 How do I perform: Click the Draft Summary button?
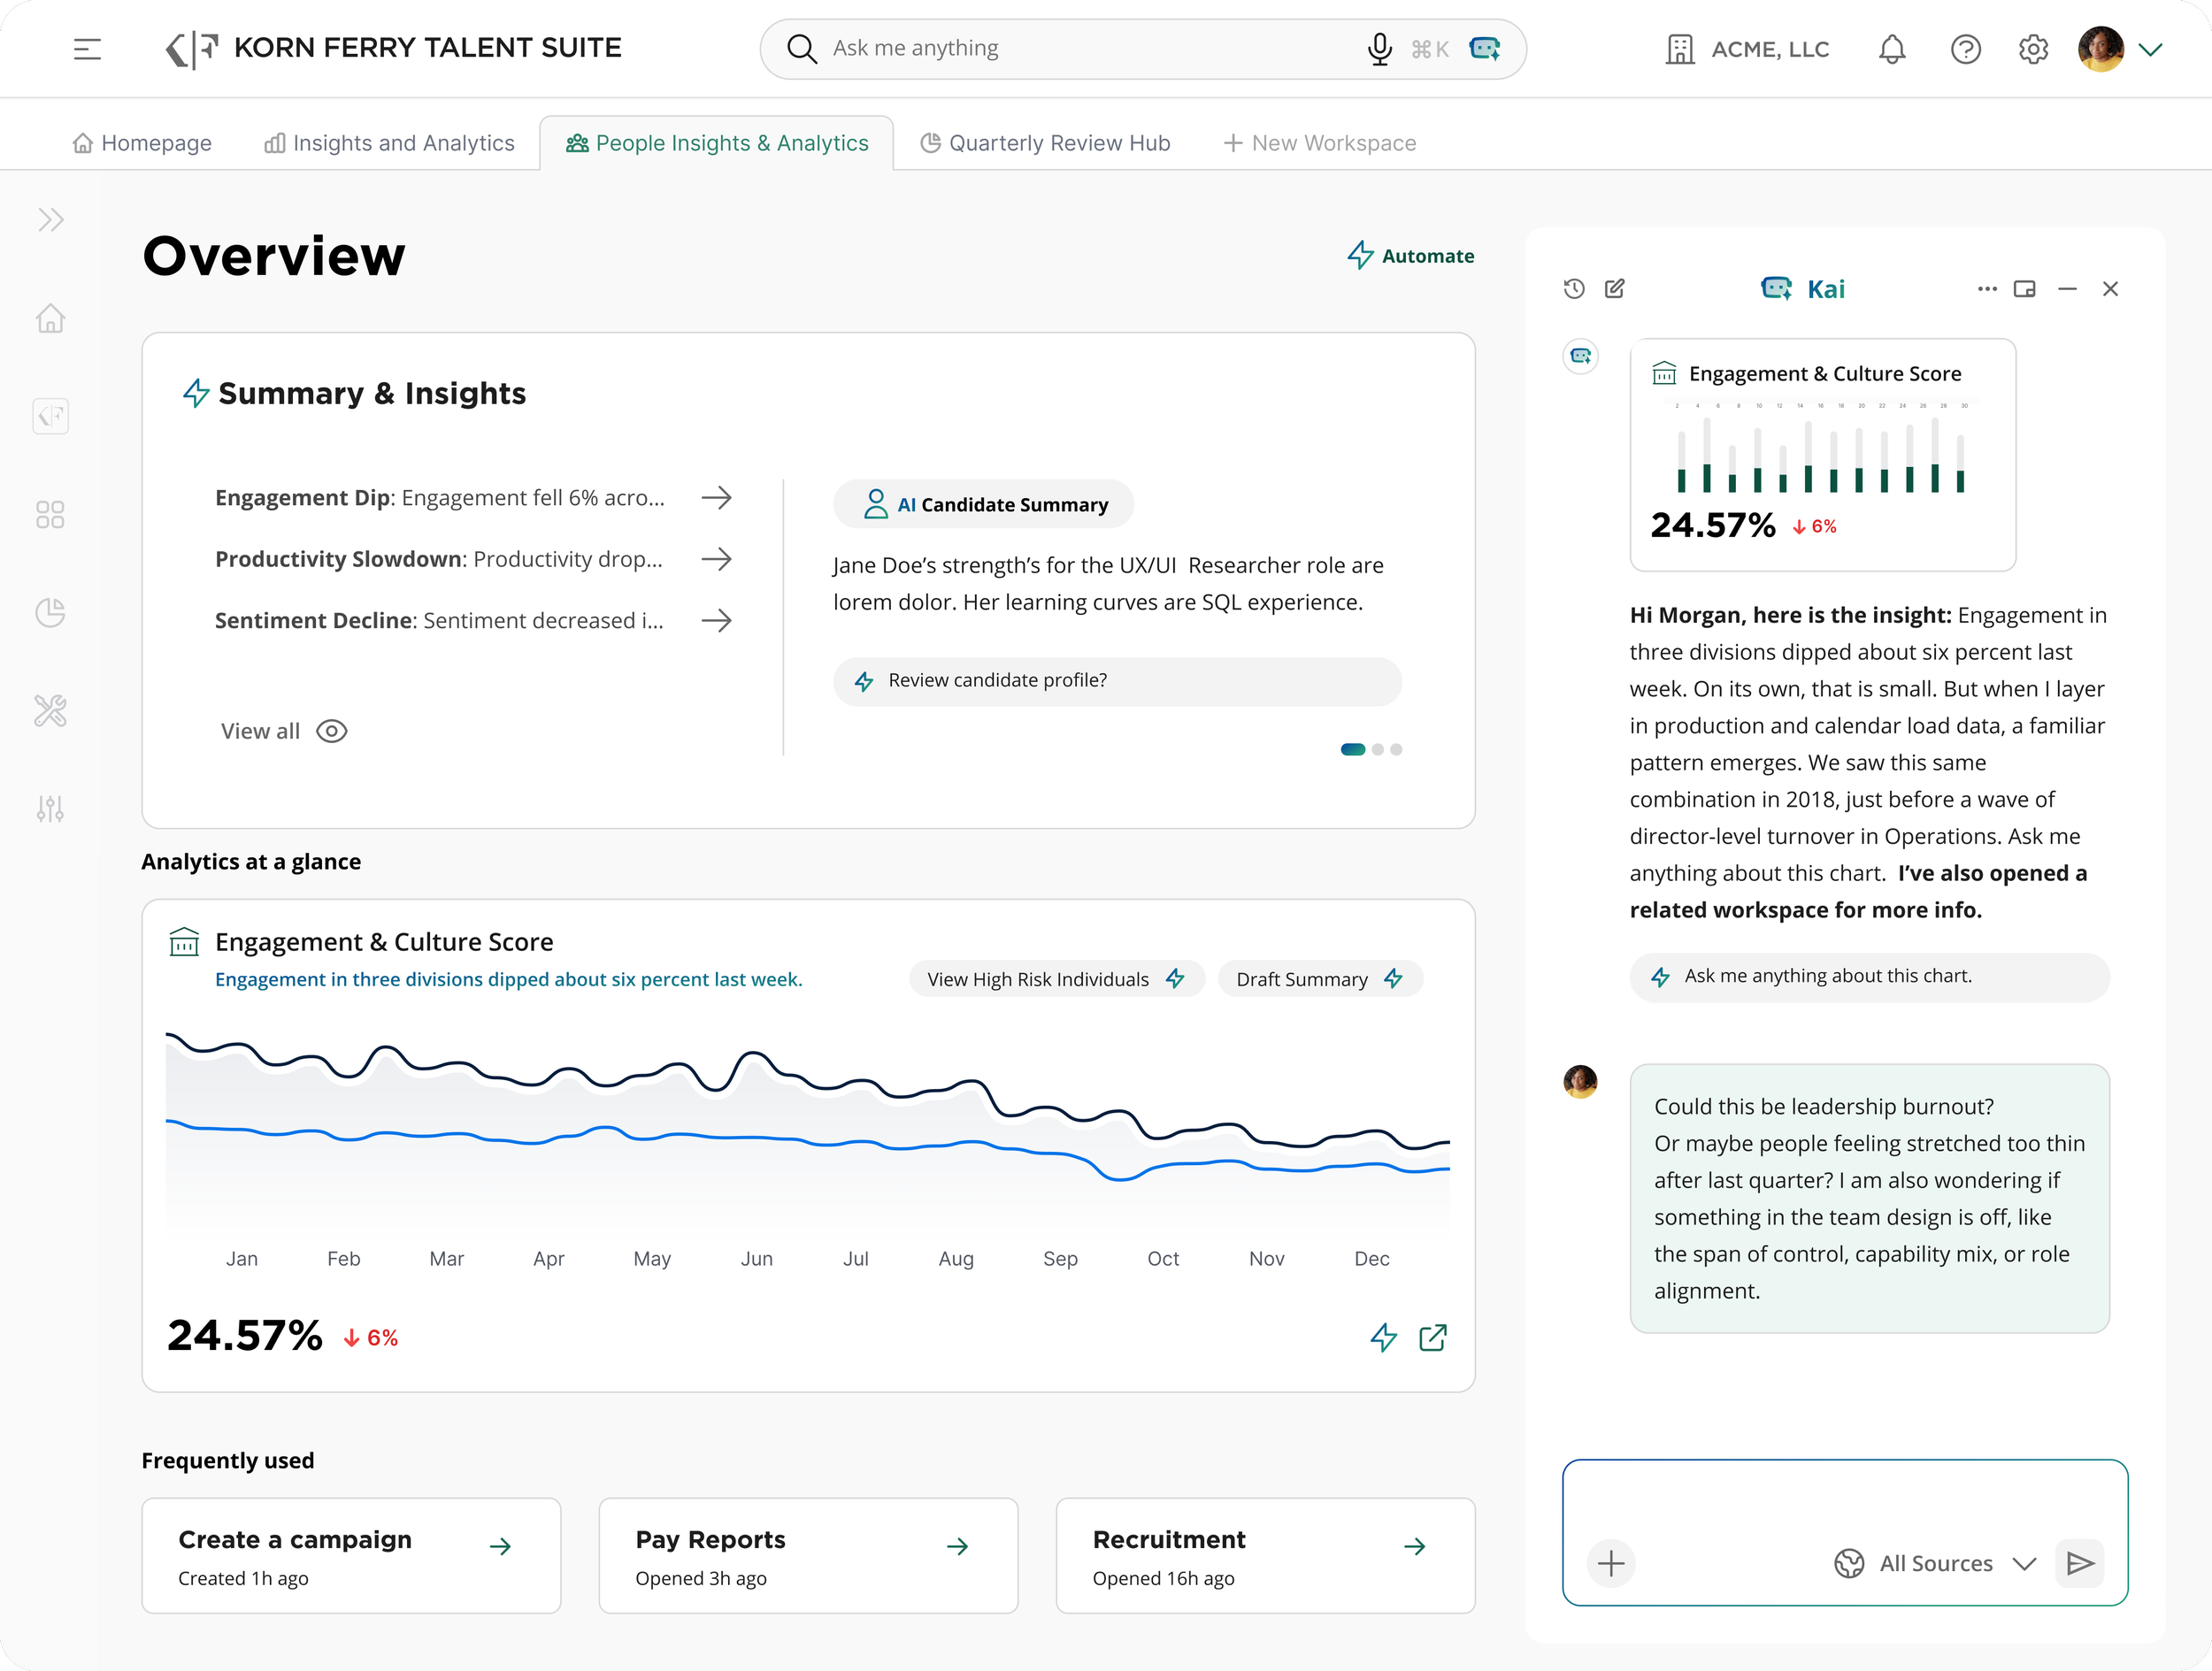pos(1318,979)
